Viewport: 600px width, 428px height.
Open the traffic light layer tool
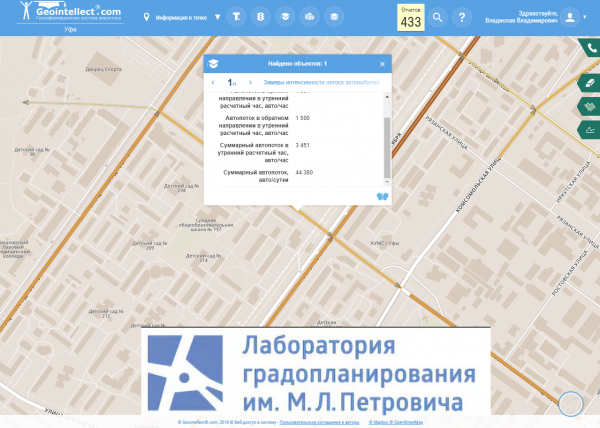coord(261,17)
